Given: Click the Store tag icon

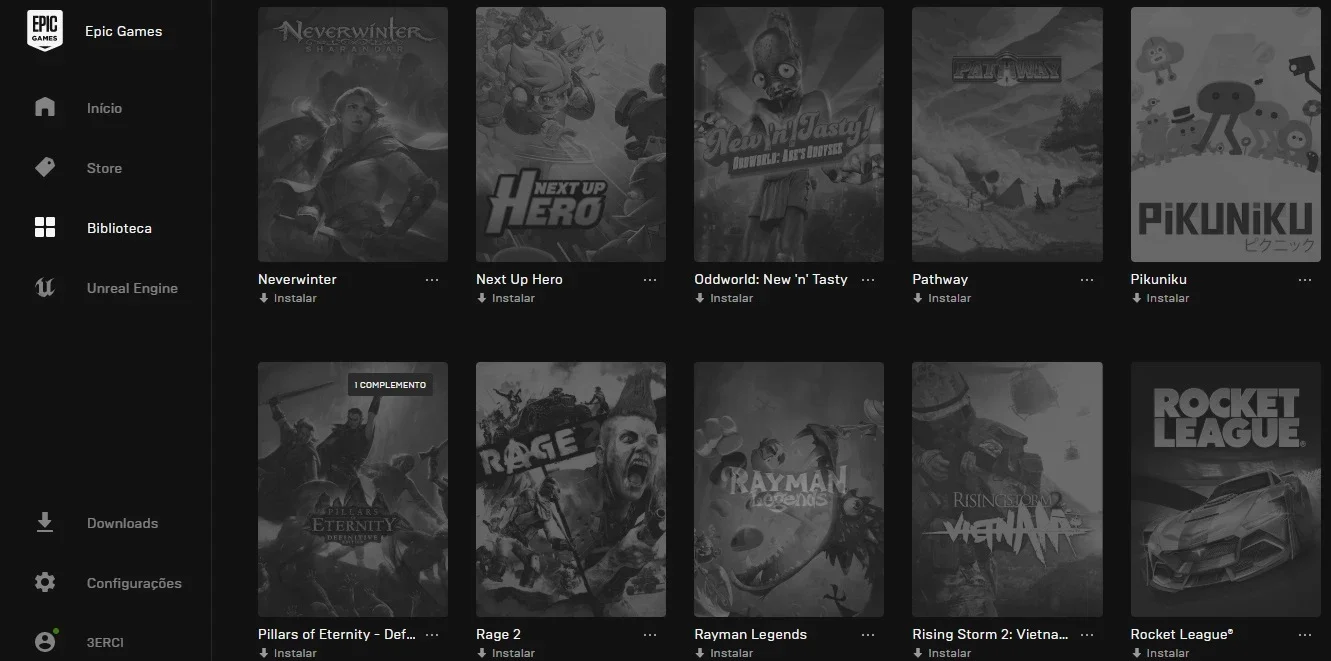Looking at the screenshot, I should 45,167.
